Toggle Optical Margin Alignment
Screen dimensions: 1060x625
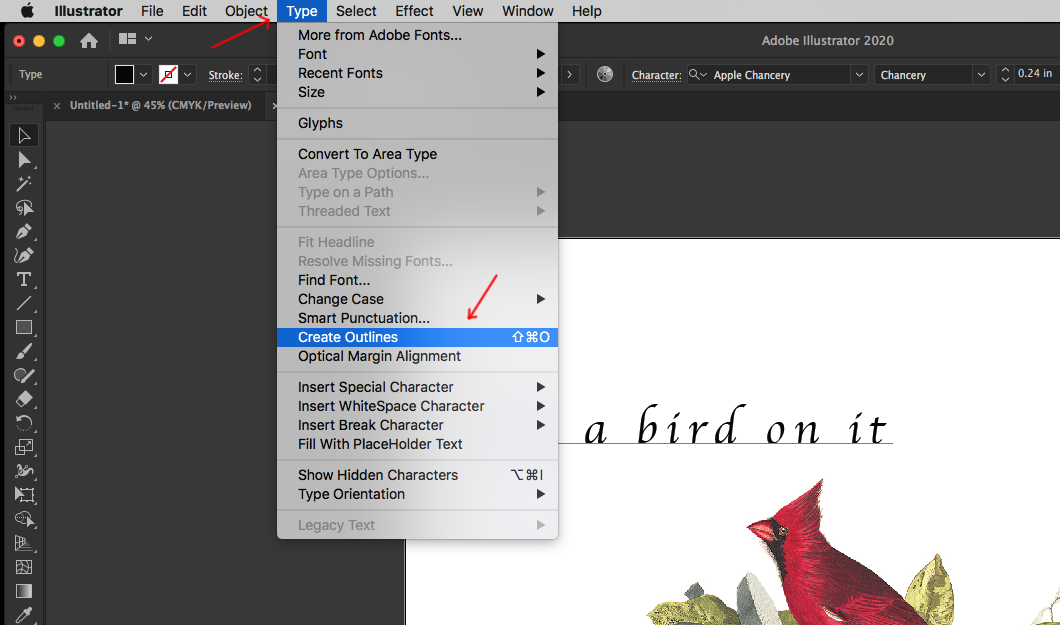click(379, 356)
